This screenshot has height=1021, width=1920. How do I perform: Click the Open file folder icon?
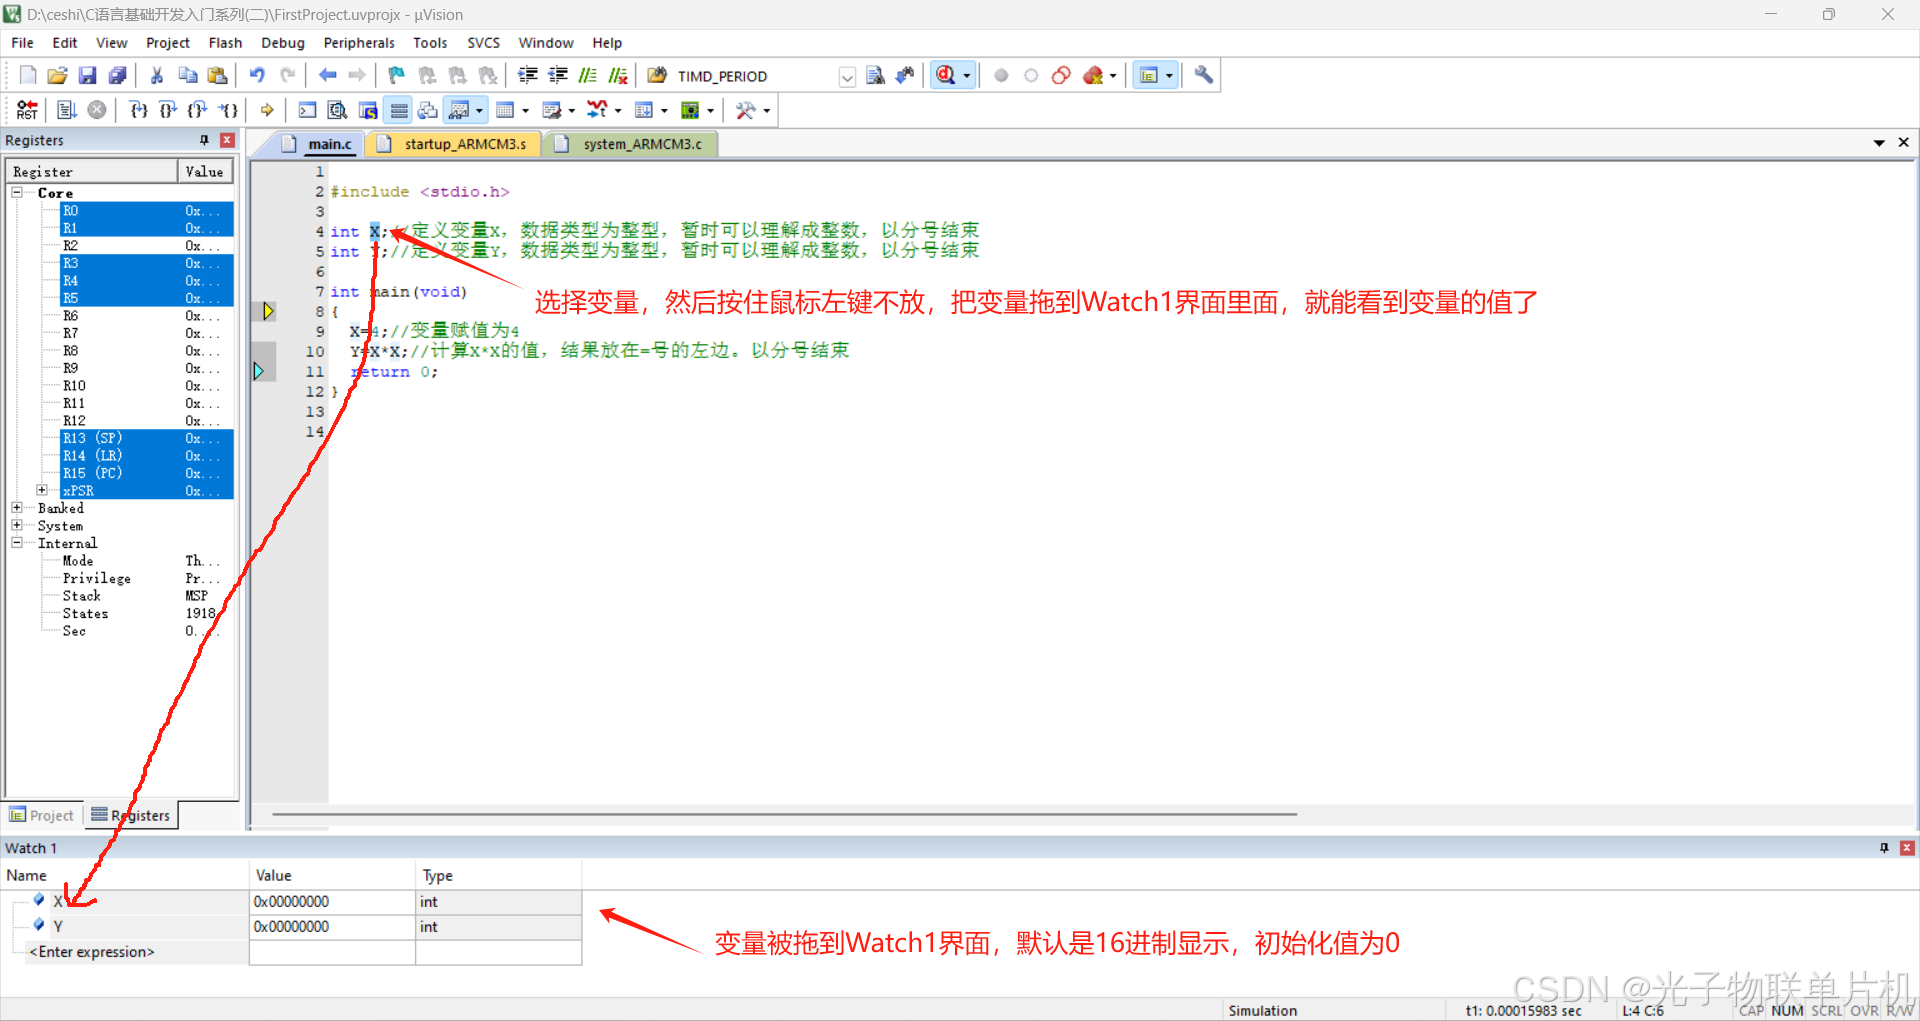[x=58, y=76]
